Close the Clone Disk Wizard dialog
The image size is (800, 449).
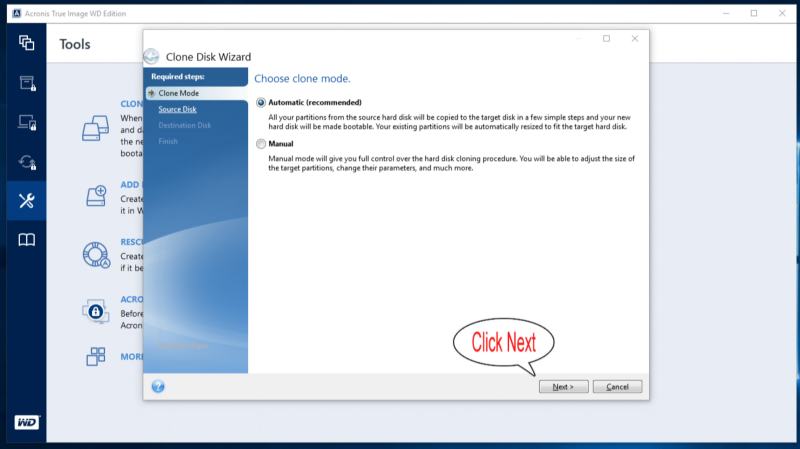(x=635, y=38)
